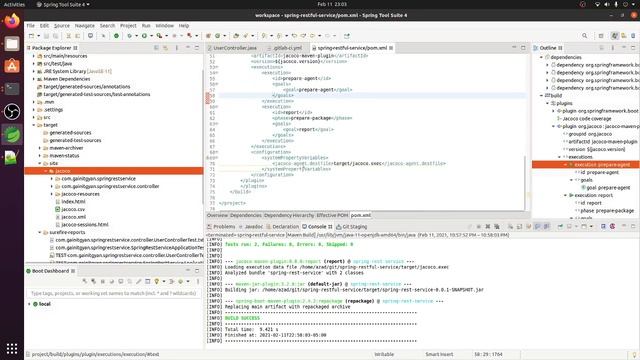Click the Boot Dashboard green toolbar icon
Screen dimensions: 640x360
[116, 36]
